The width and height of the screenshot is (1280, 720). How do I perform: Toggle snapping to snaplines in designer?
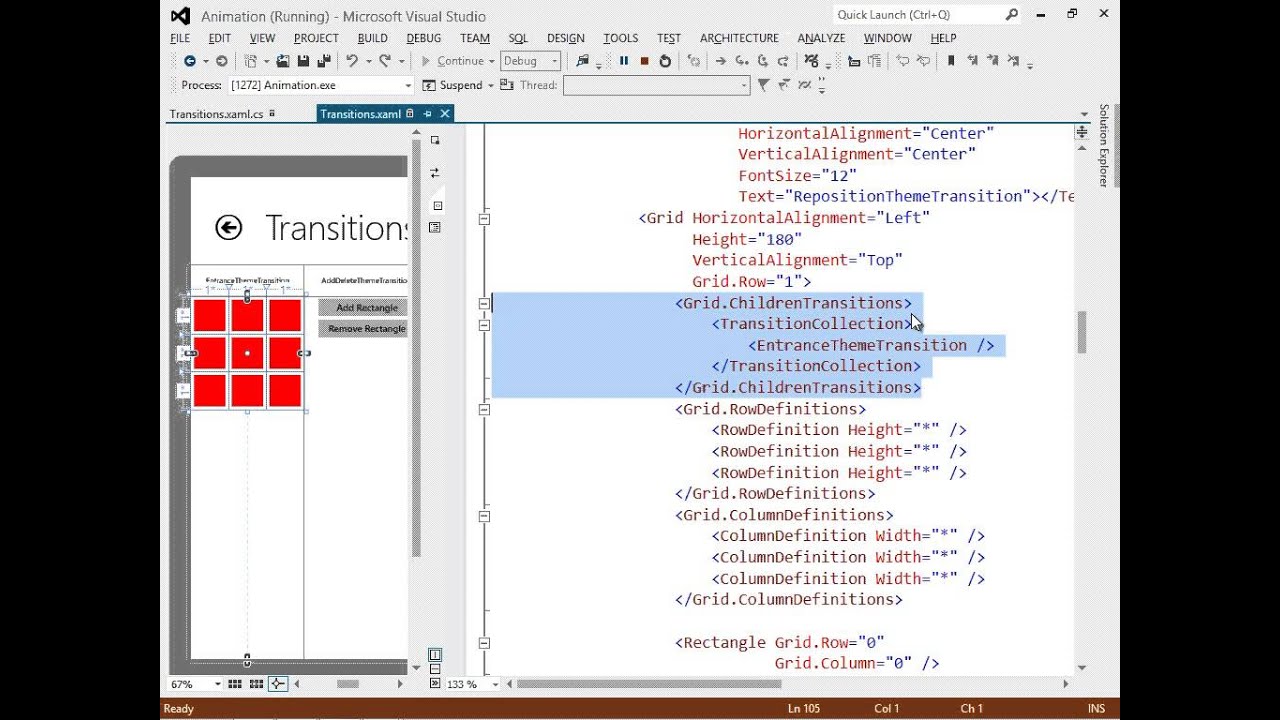(x=278, y=684)
